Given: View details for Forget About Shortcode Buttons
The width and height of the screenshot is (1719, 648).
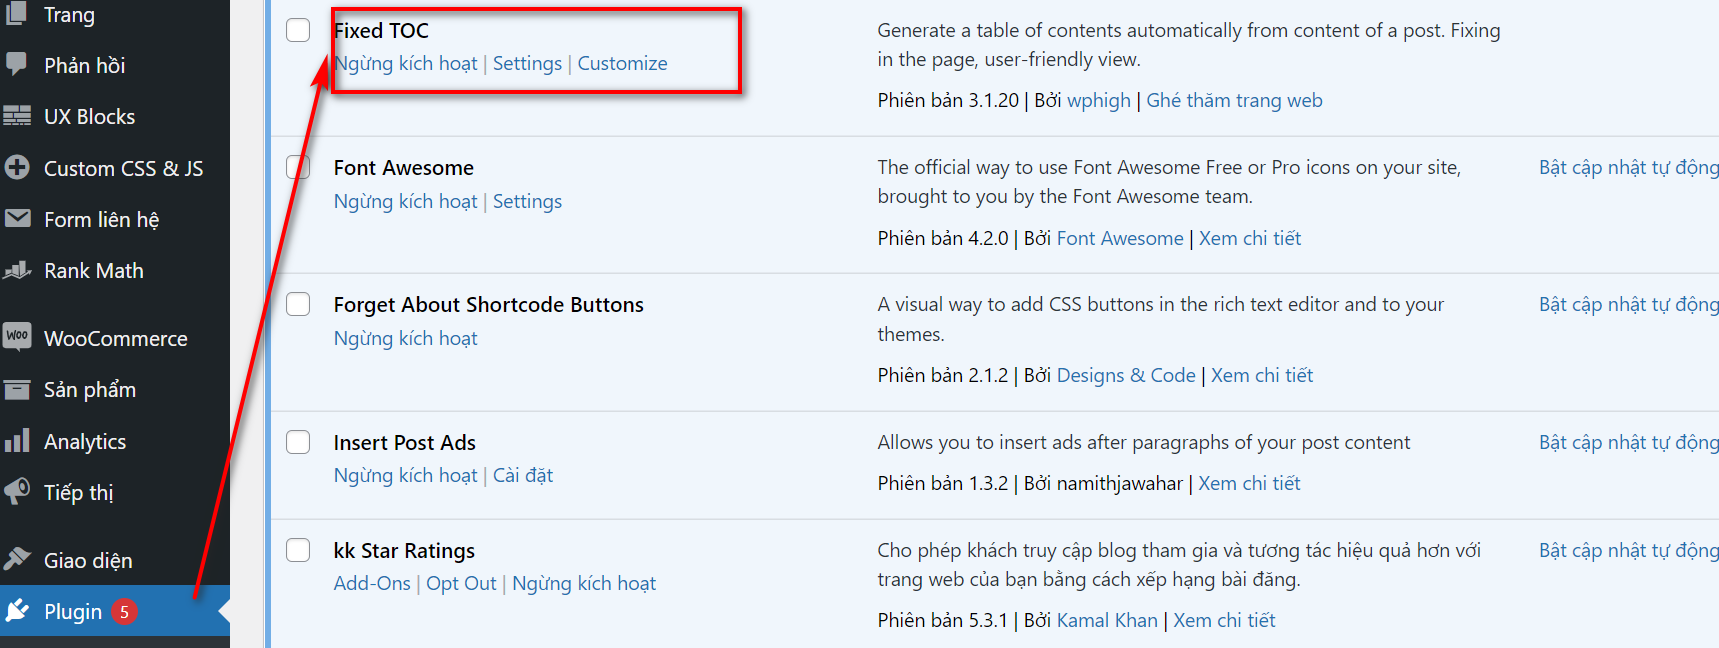Looking at the screenshot, I should coord(1262,375).
